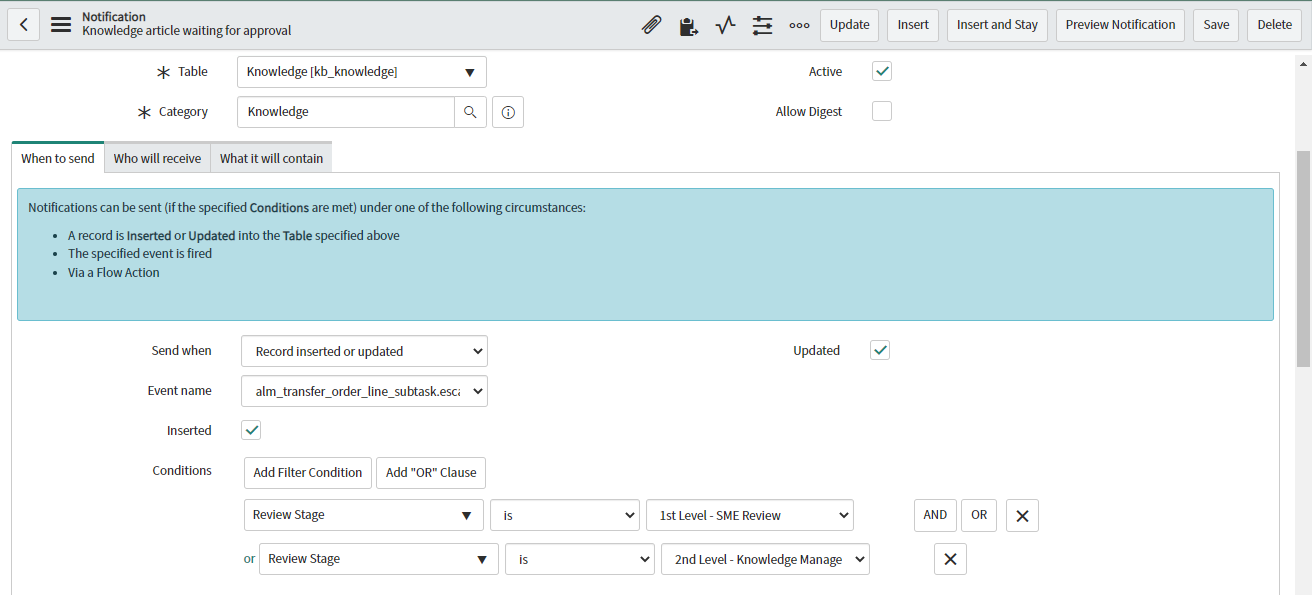
Task: Open second 'or' condition Review Stage field dropdown
Action: 379,559
